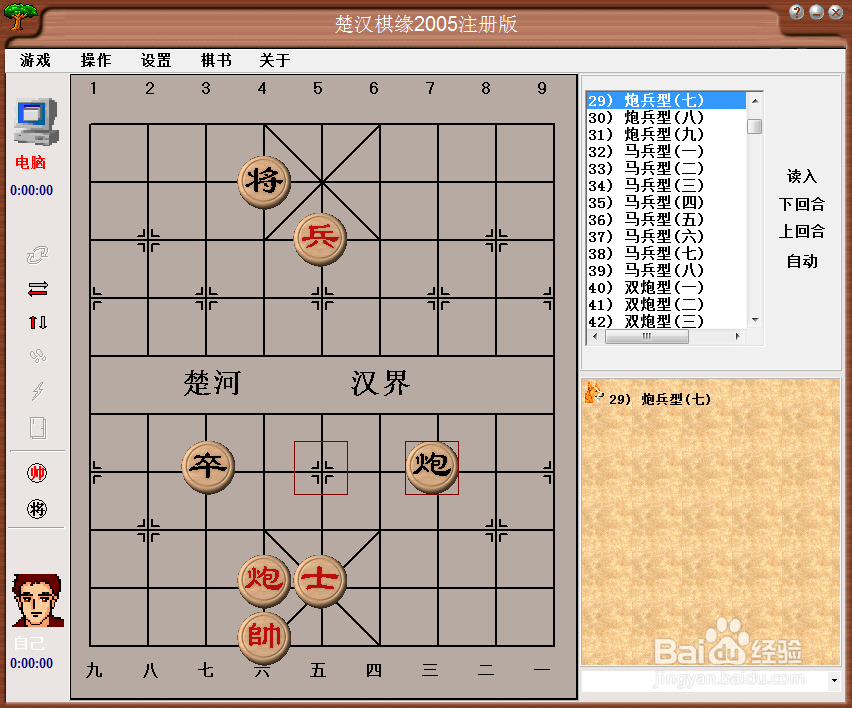Toggle the black 将 side control
852x708 pixels.
coord(37,510)
